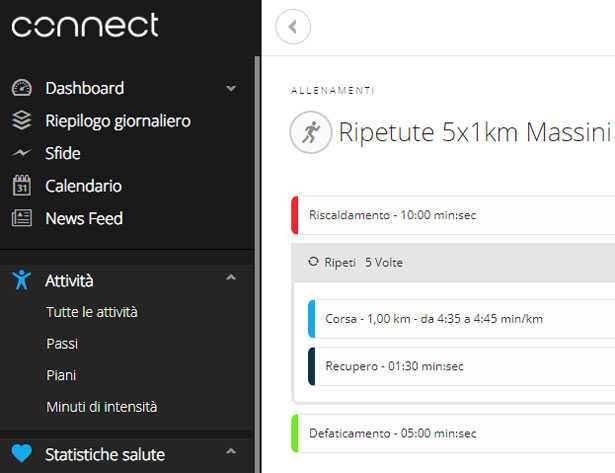Screen dimensions: 615x473
Task: Open Tutte le attività submenu item
Action: click(x=92, y=312)
